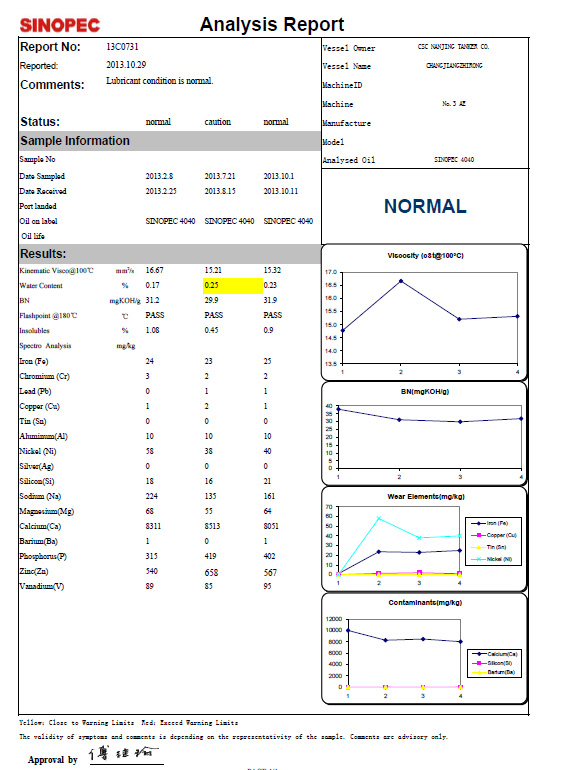573x770 pixels.
Task: Click date received 2013.8.15
Action: [x=219, y=191]
